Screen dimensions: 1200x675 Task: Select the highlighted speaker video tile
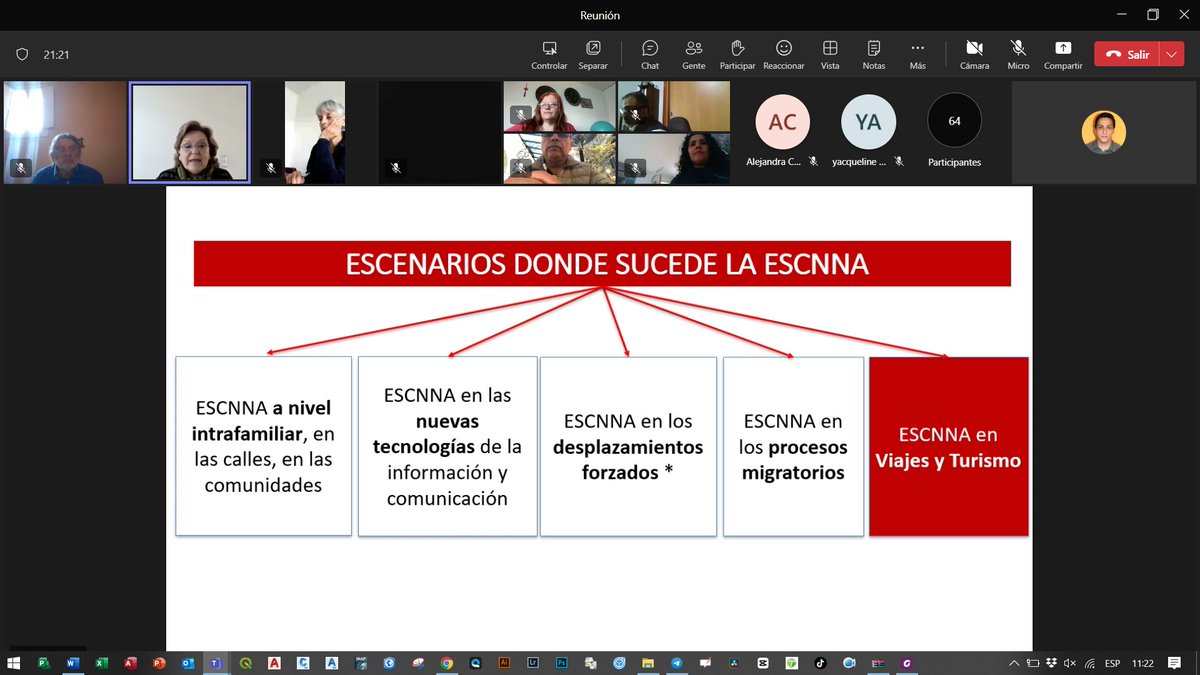(x=189, y=132)
